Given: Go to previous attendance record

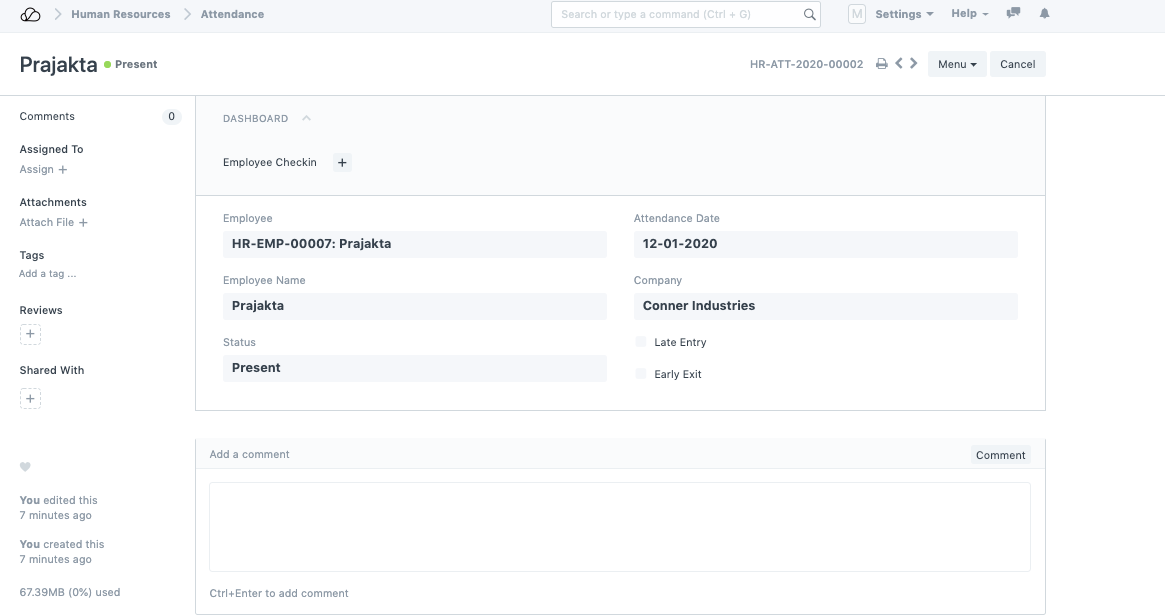Looking at the screenshot, I should tap(899, 64).
